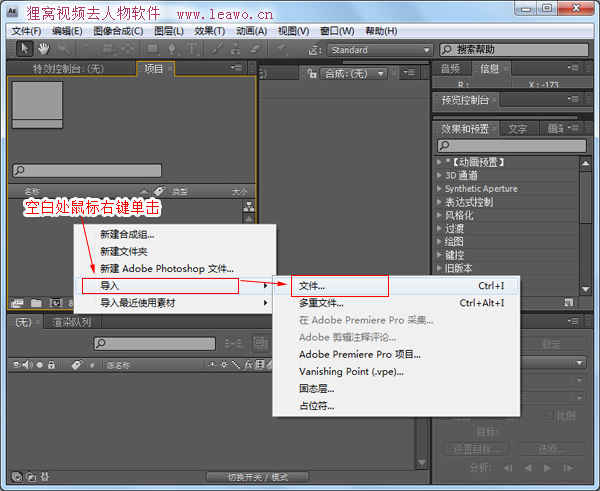Image resolution: width=600 pixels, height=491 pixels.
Task: Click the flowchart view icon in project panel
Action: (249, 206)
